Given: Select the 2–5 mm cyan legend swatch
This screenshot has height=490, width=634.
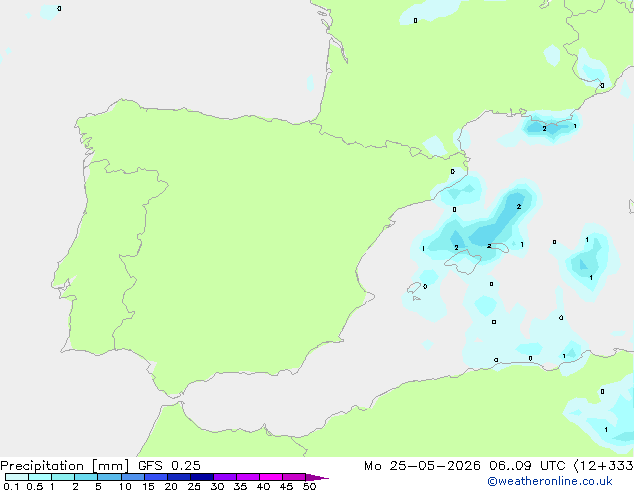Looking at the screenshot, I should (x=86, y=477).
